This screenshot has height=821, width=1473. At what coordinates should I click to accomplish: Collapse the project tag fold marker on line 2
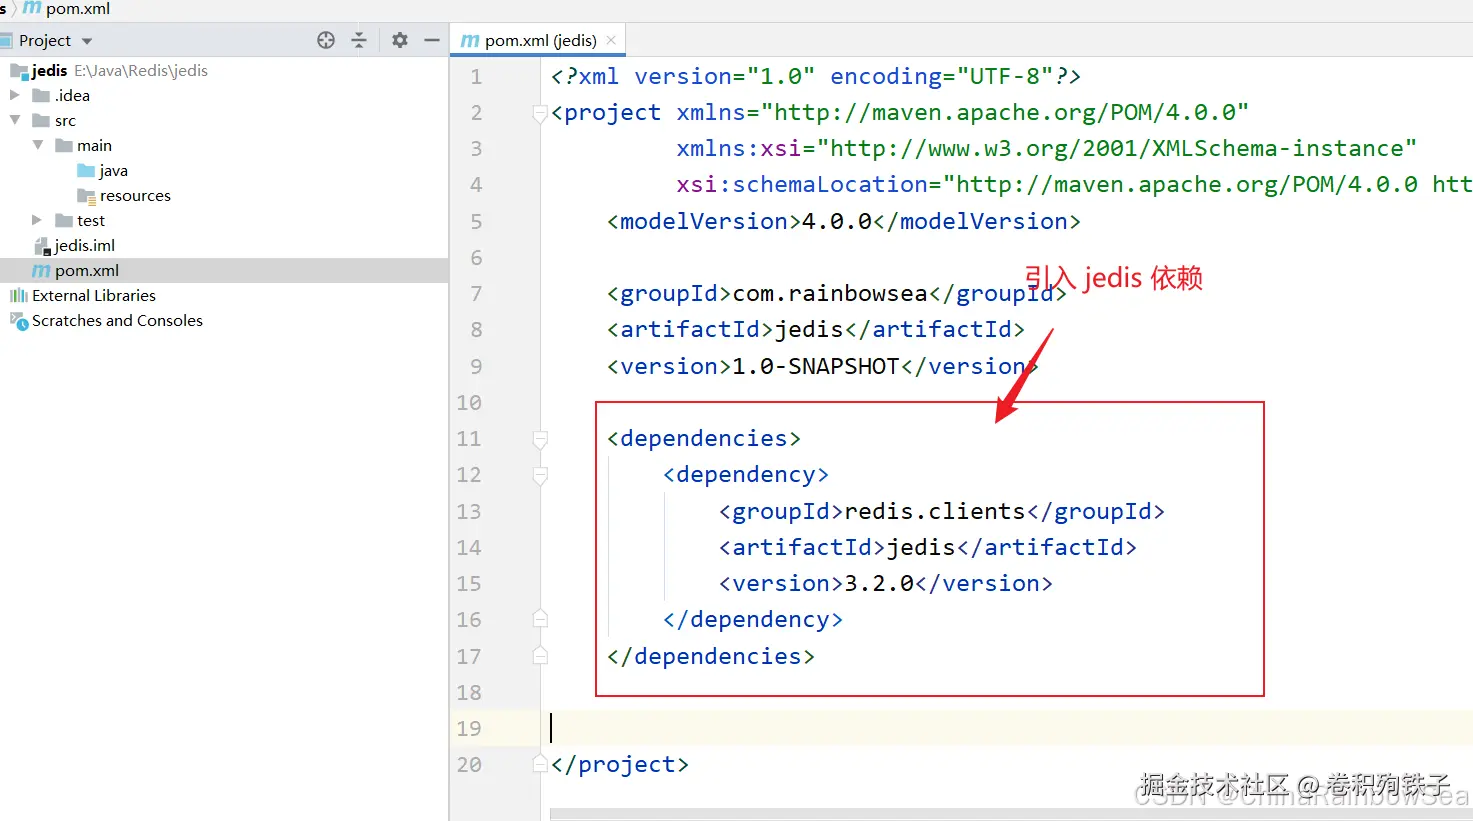[x=540, y=113]
